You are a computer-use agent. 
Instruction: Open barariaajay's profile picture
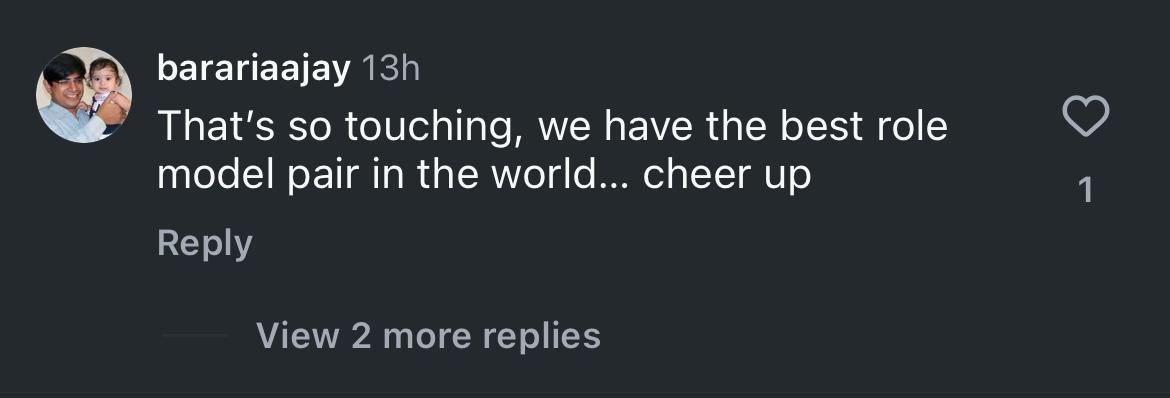(x=84, y=95)
